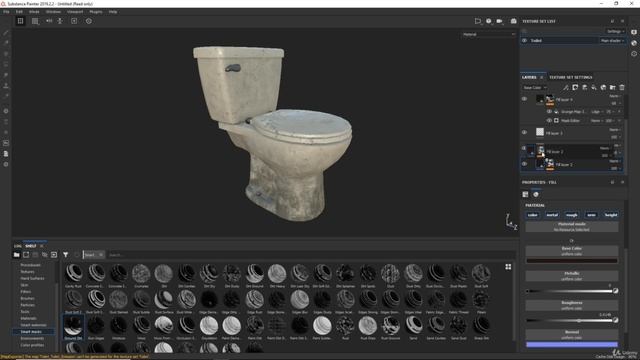Remove the Smart filter tag in Shelf

coord(101,255)
